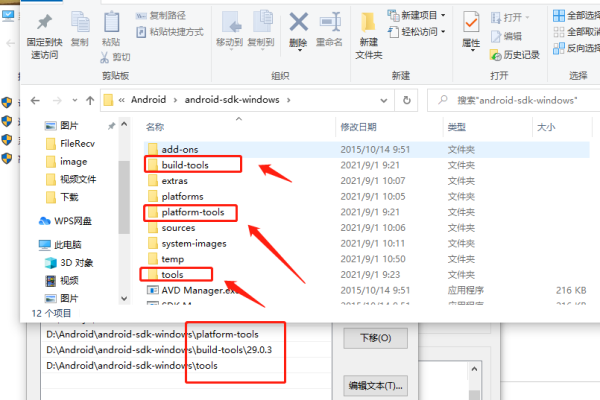Select the Cut scissors command
This screenshot has width=600, height=400.
[115, 57]
